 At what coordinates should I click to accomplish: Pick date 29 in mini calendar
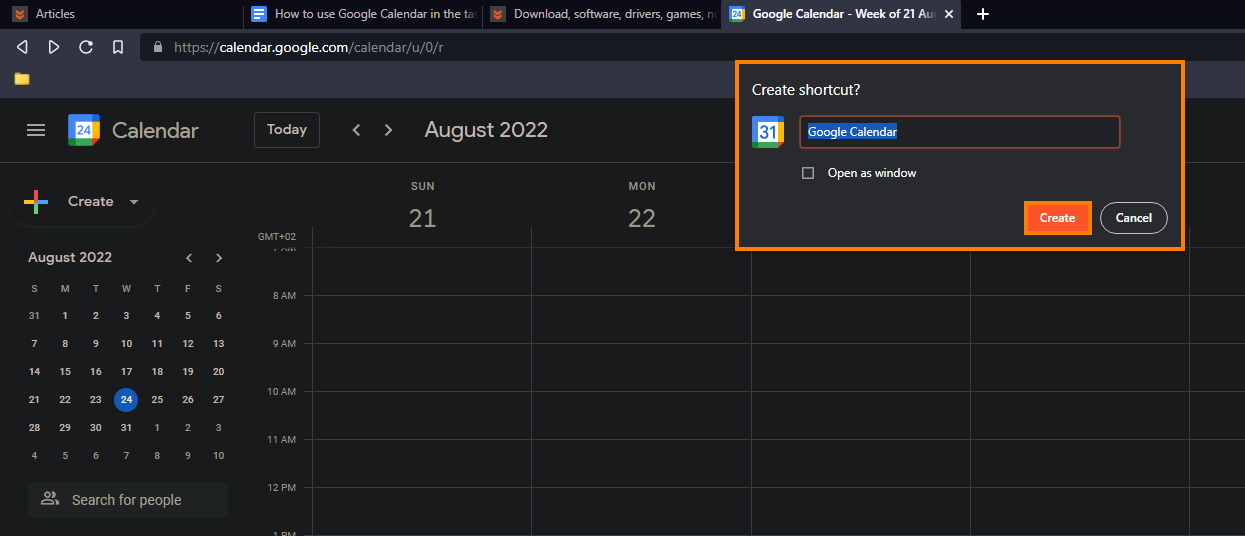click(65, 428)
